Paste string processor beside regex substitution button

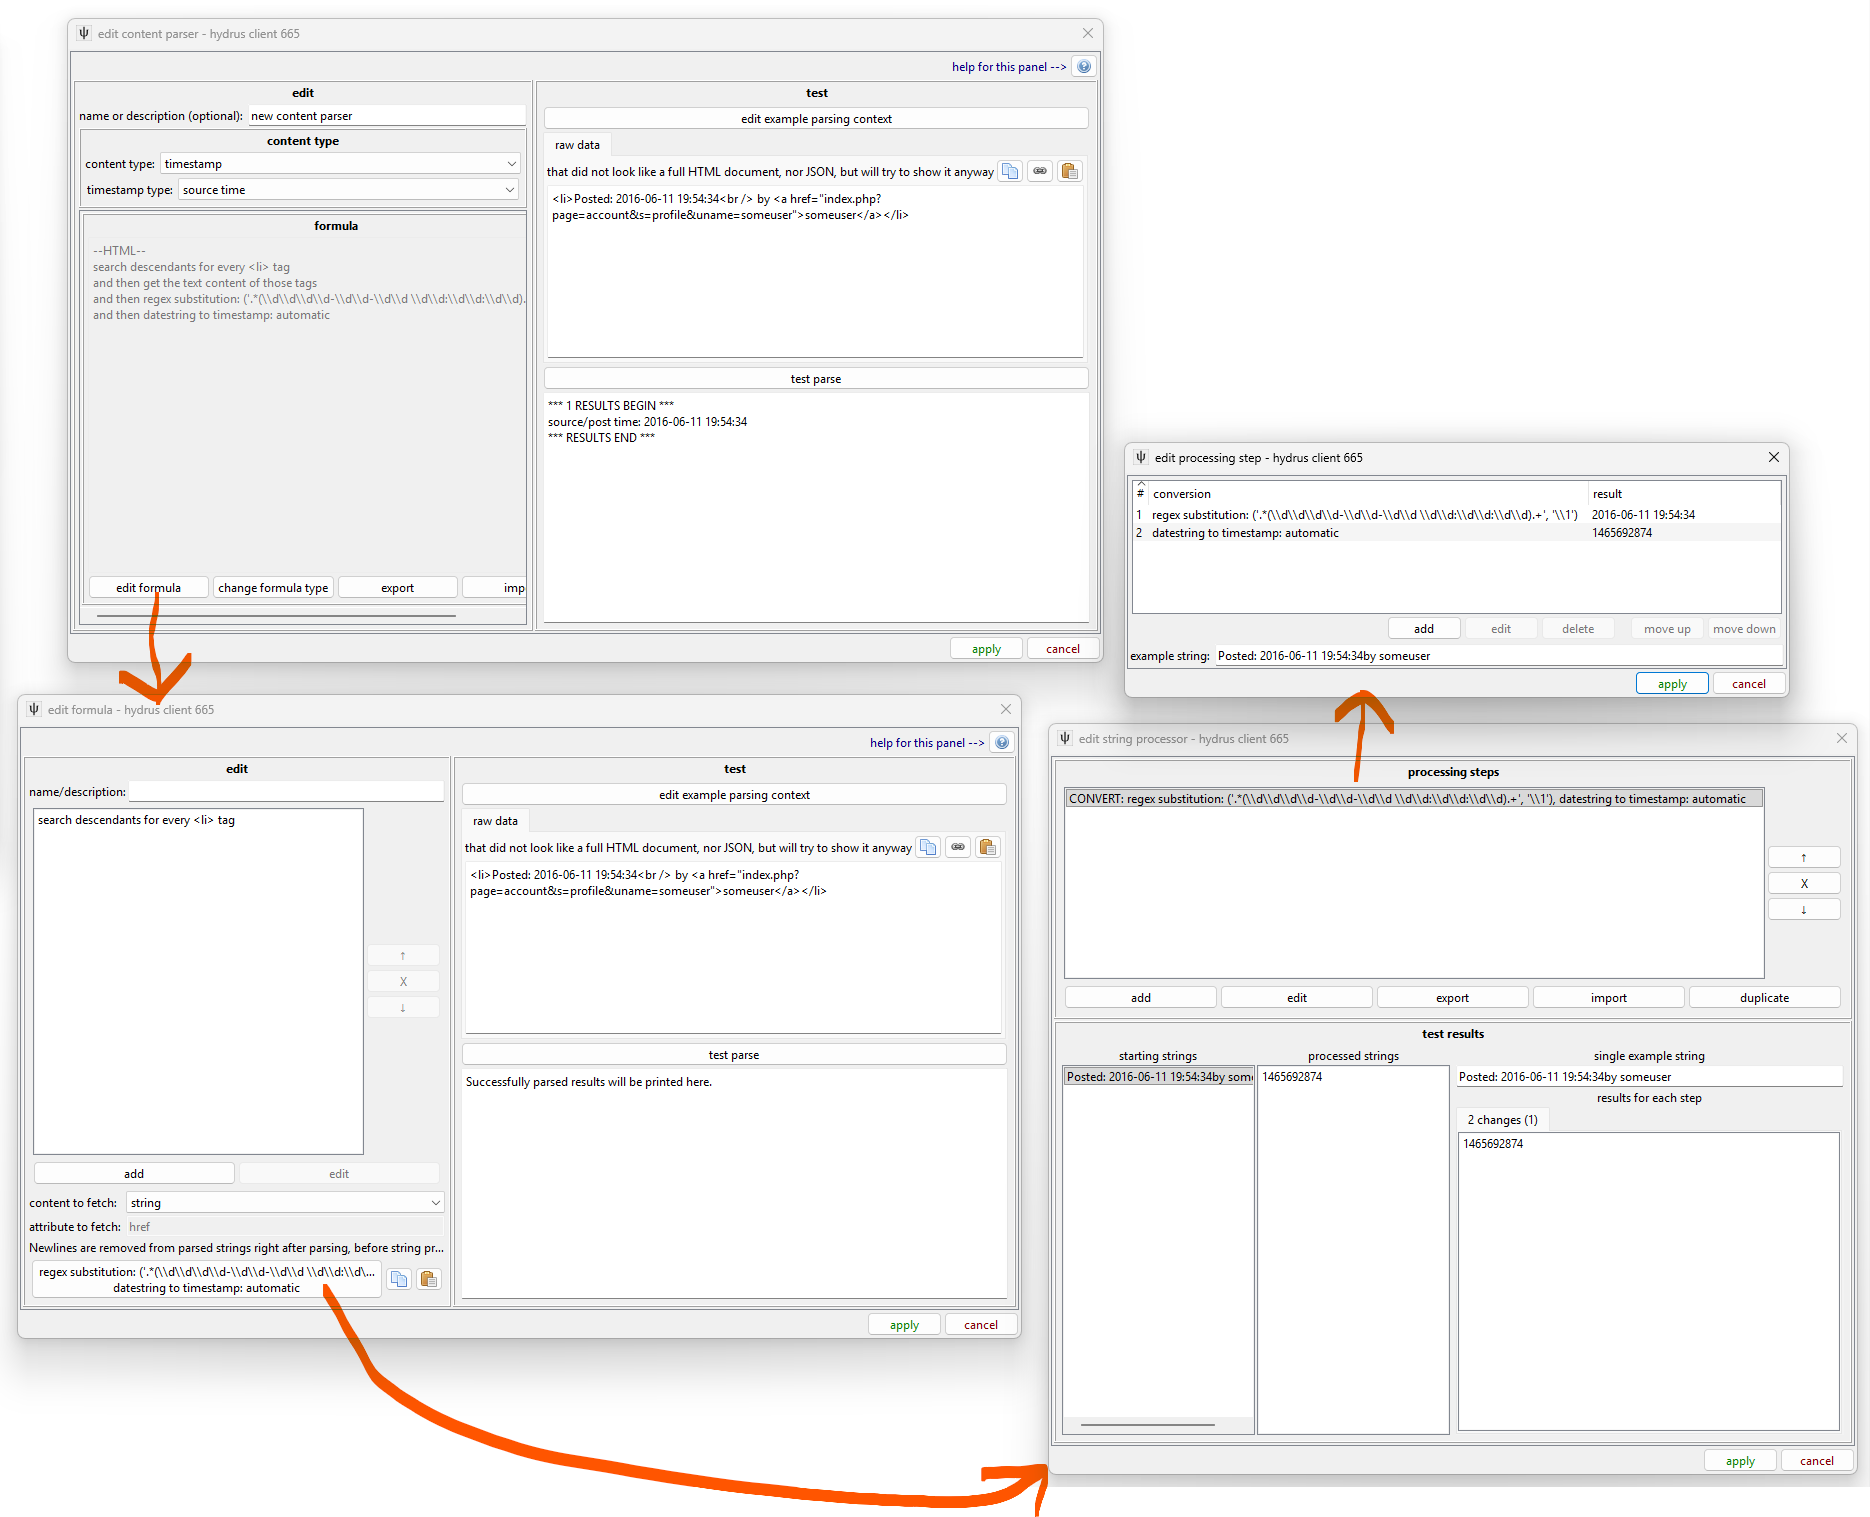point(429,1280)
